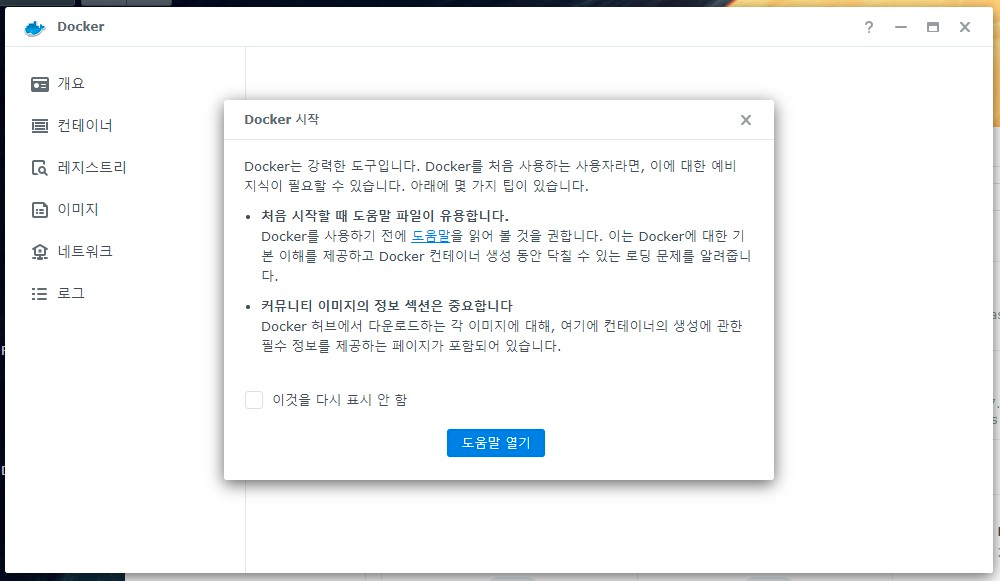Click the Docker whale logo icon
Screen dimensions: 1000x581
pos(35,27)
